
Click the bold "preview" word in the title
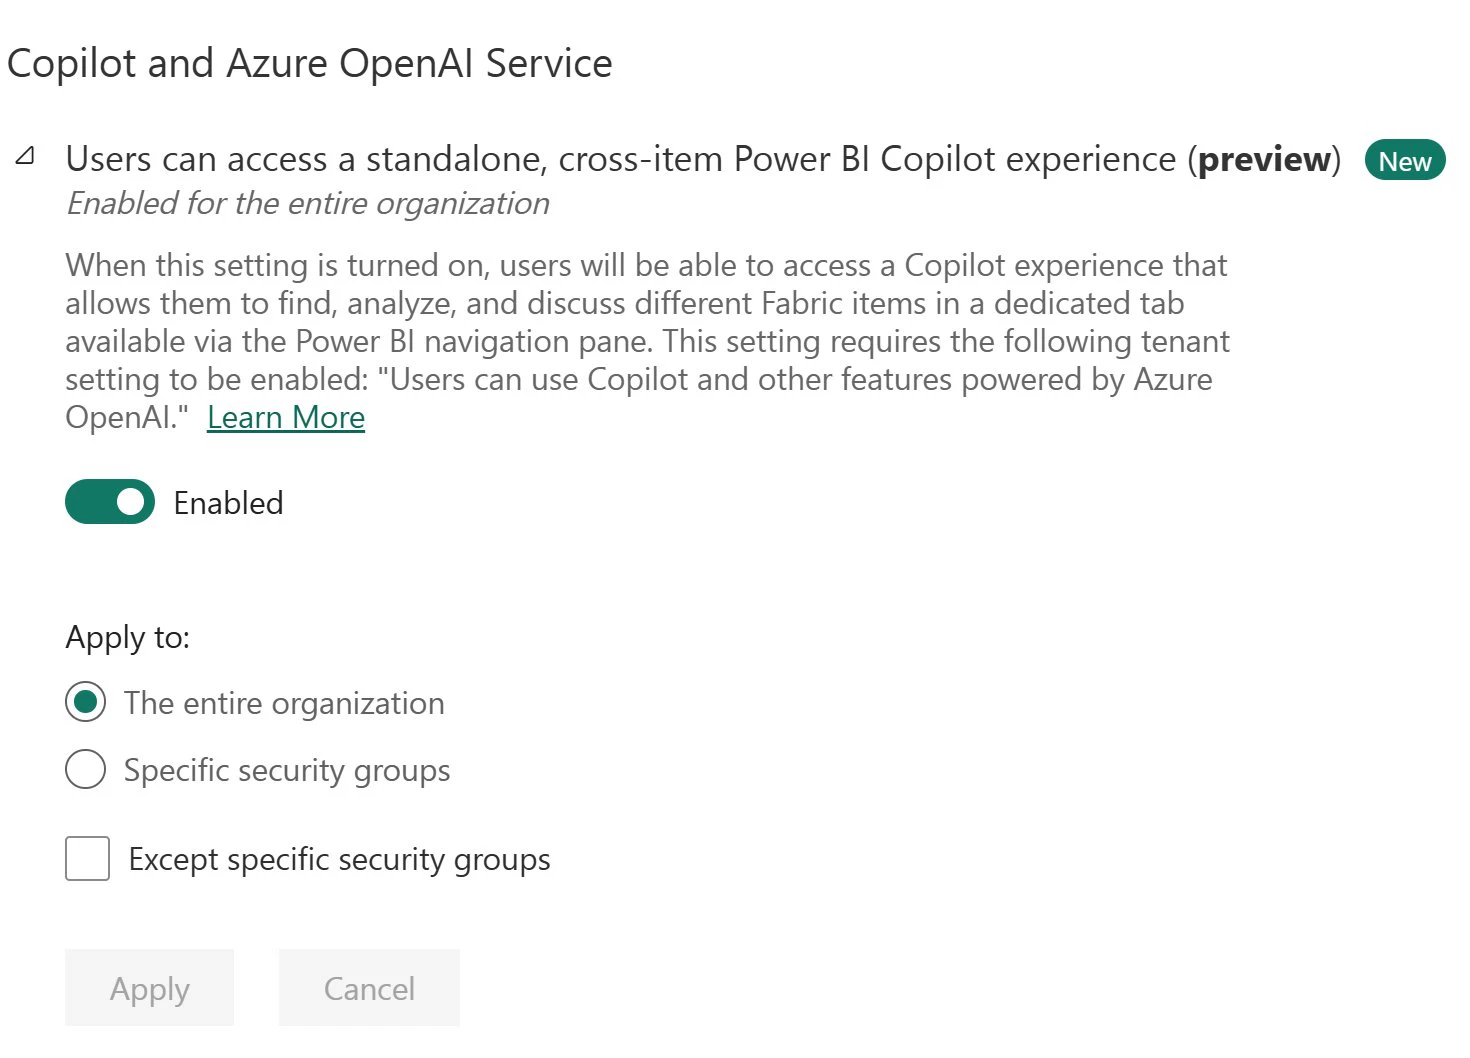(x=1264, y=160)
